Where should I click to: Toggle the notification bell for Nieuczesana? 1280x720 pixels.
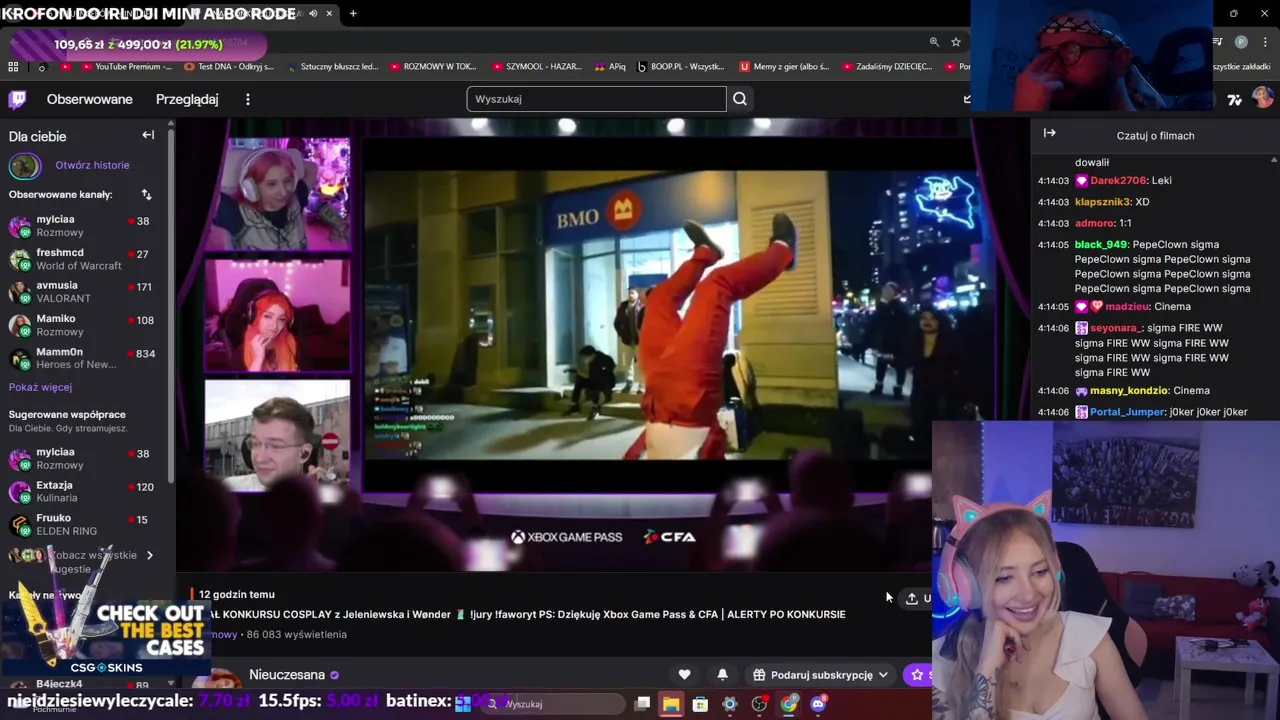tap(722, 675)
